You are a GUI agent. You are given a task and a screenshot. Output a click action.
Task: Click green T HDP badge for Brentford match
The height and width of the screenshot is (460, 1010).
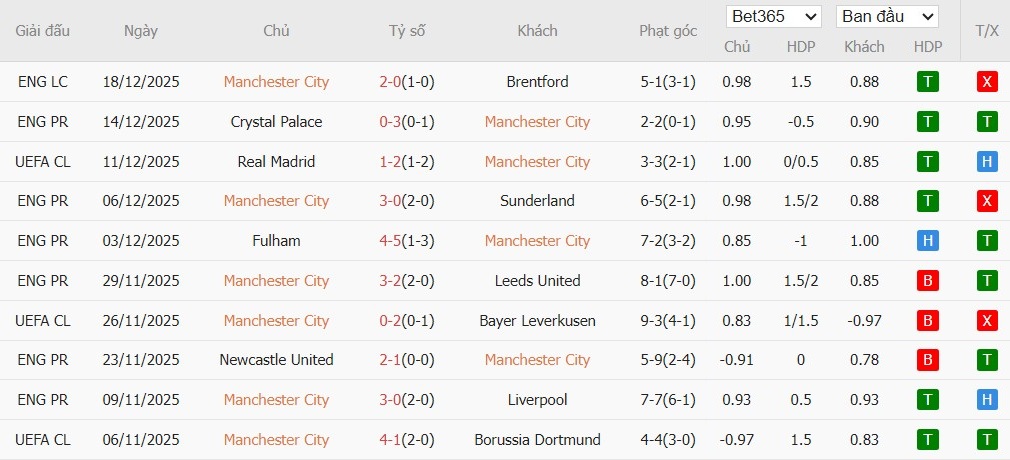927,82
